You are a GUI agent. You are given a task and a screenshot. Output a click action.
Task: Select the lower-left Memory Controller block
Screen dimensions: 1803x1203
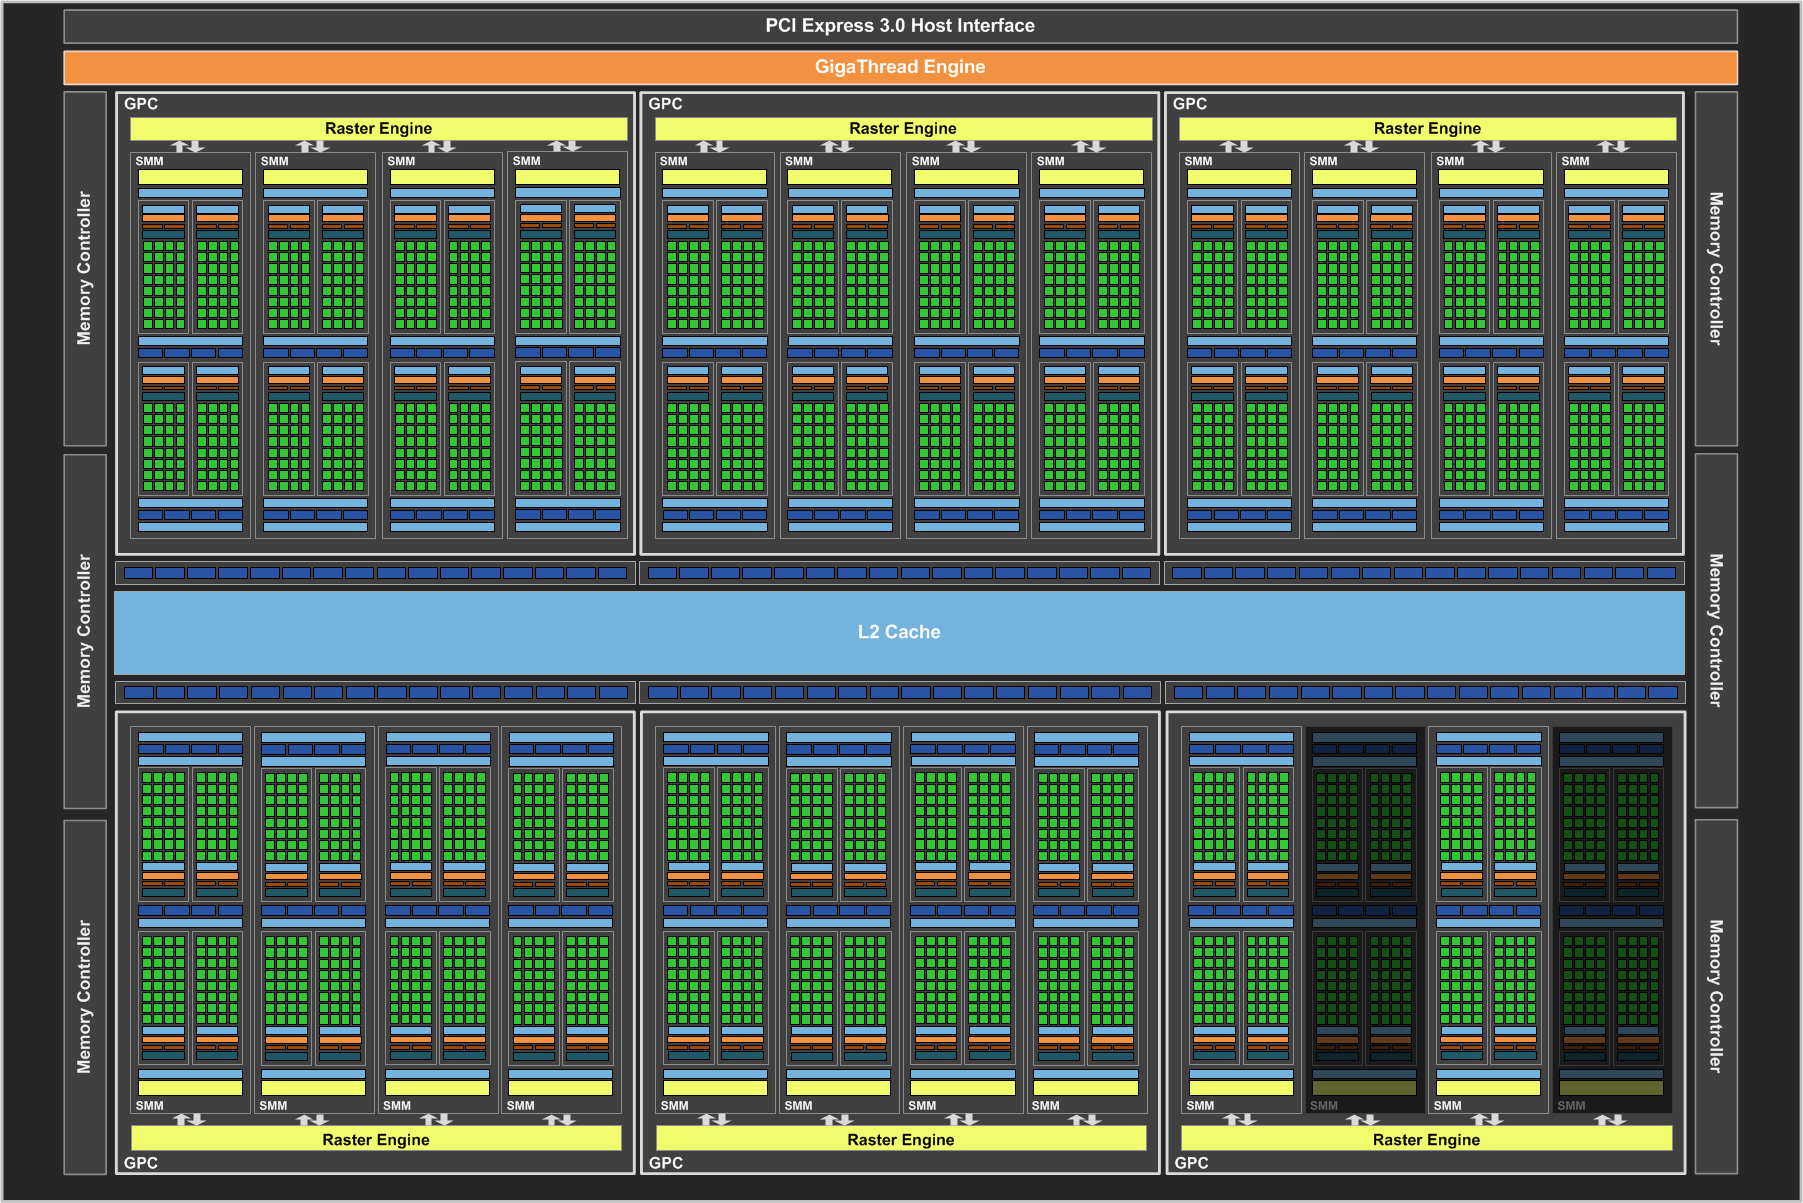(x=85, y=996)
